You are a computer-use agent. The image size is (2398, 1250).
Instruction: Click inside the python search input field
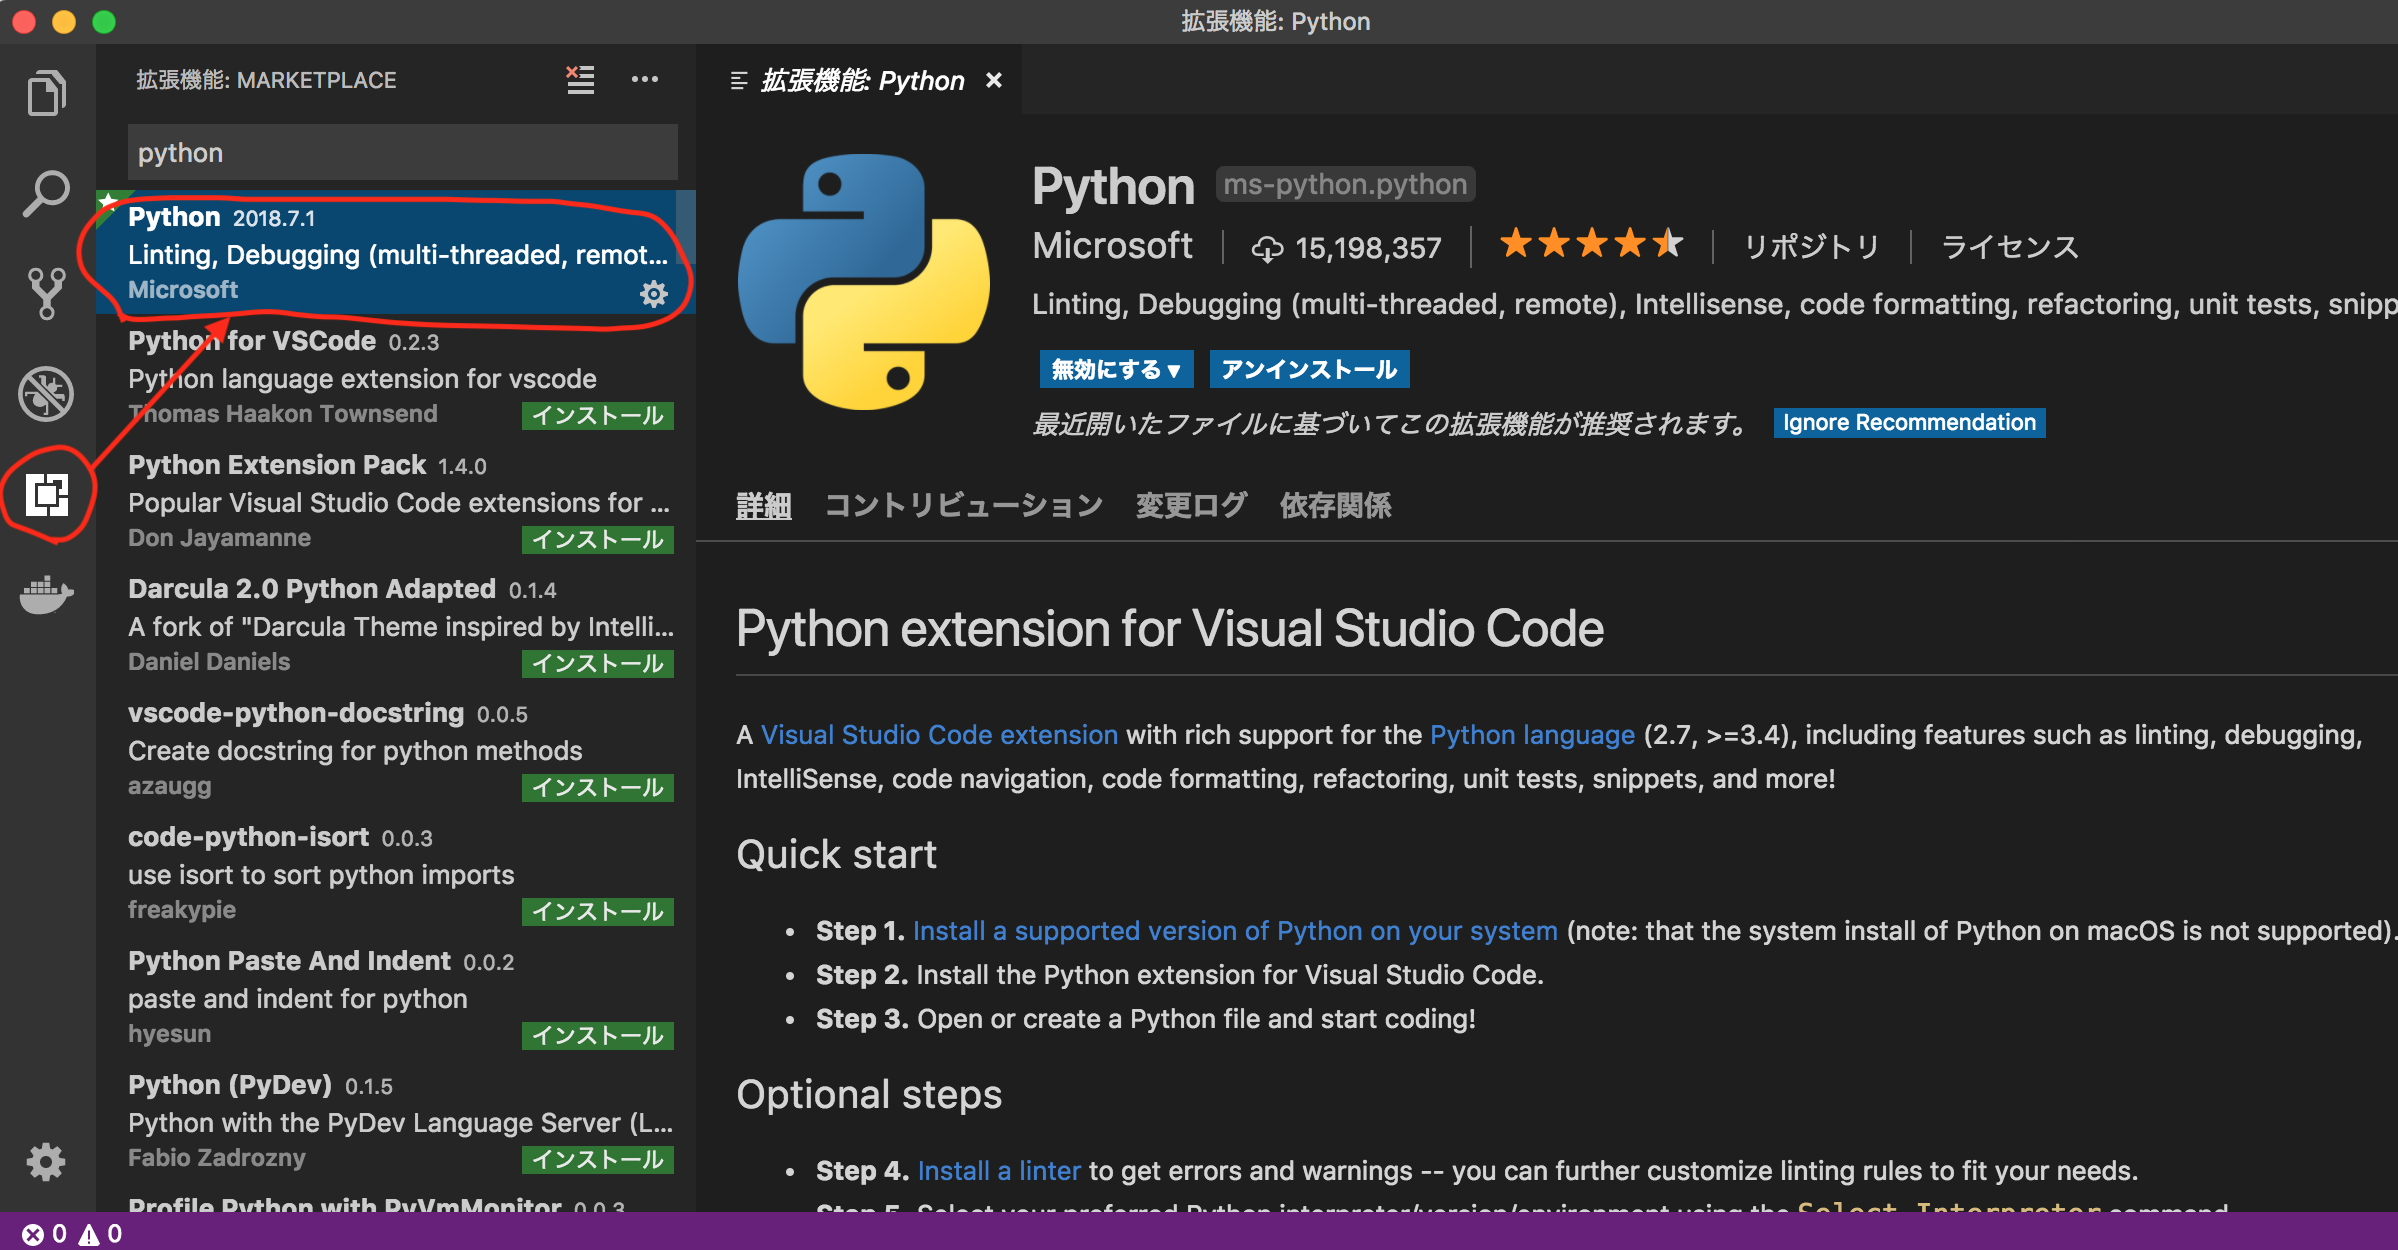tap(400, 152)
